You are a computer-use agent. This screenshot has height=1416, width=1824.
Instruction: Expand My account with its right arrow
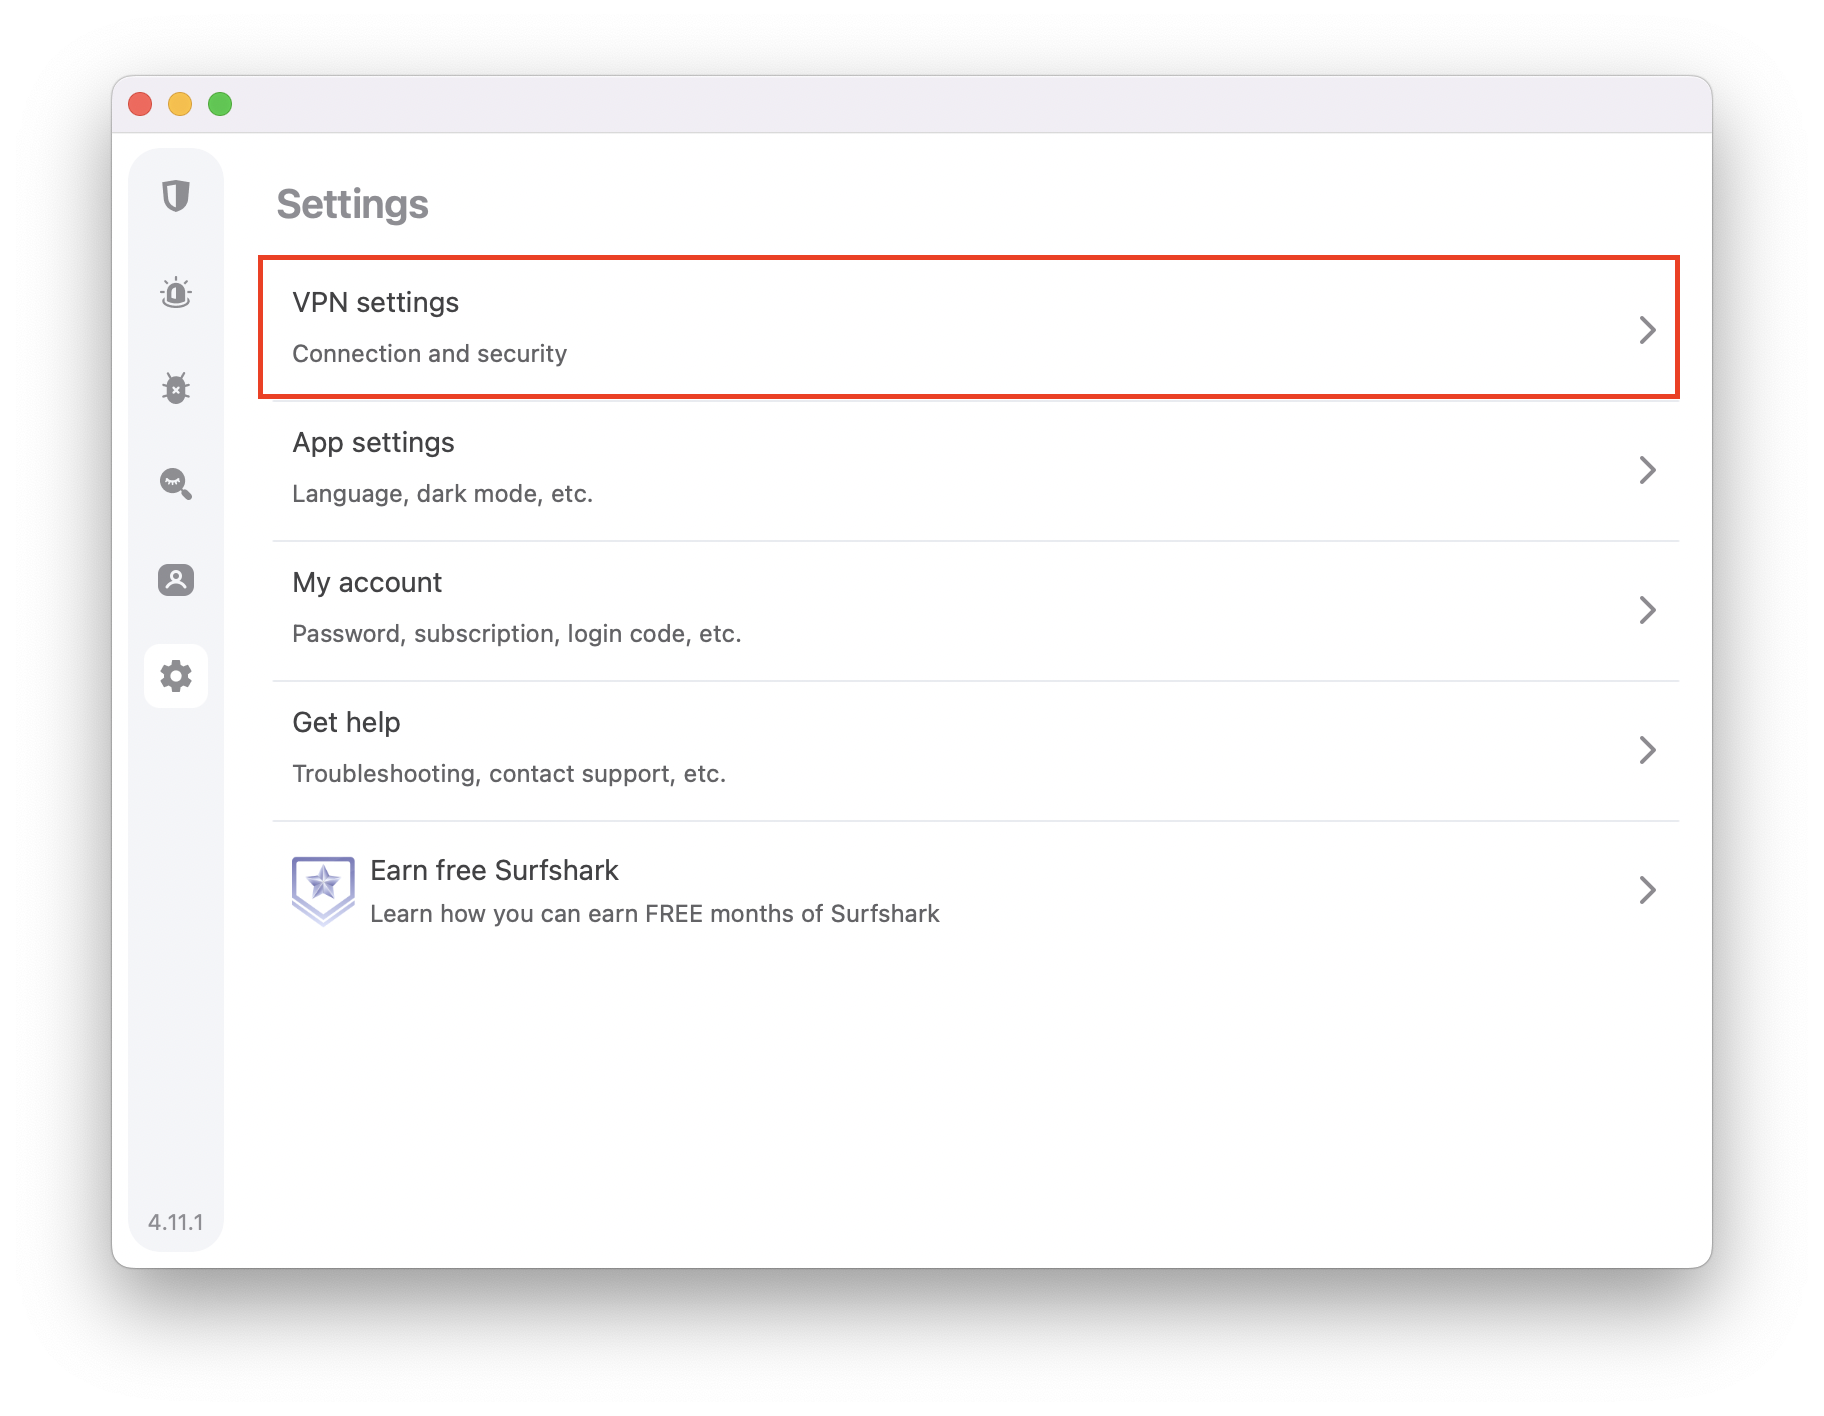(1647, 610)
